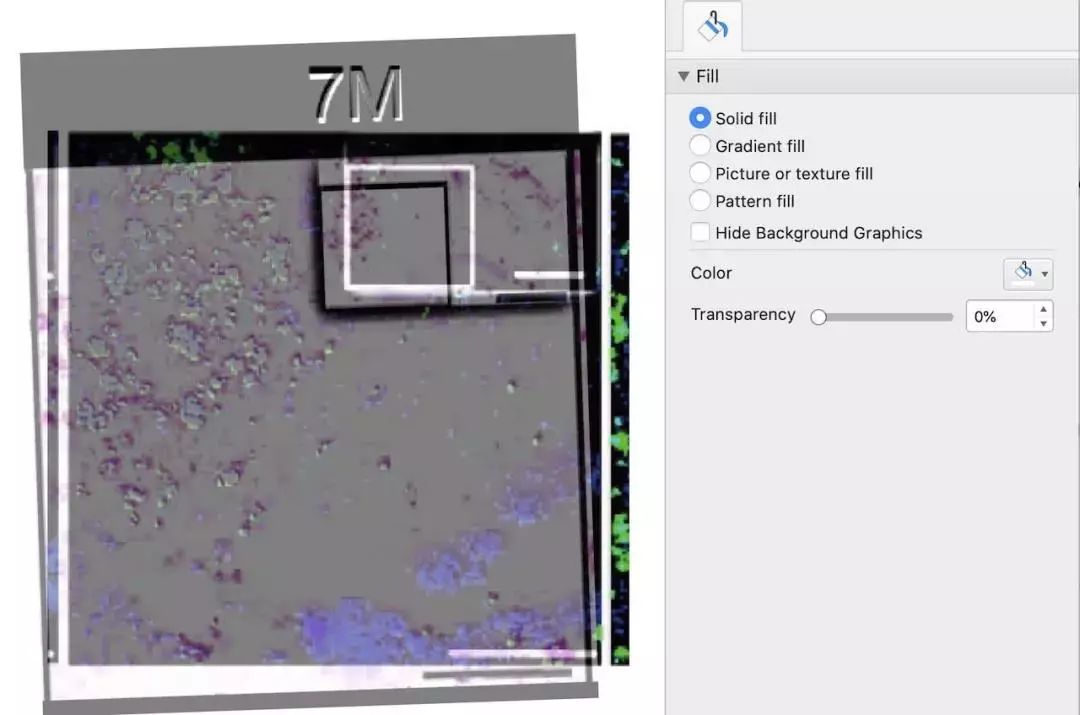Select the white scale bar near inset
Screen dimensions: 1080x715
[548, 274]
